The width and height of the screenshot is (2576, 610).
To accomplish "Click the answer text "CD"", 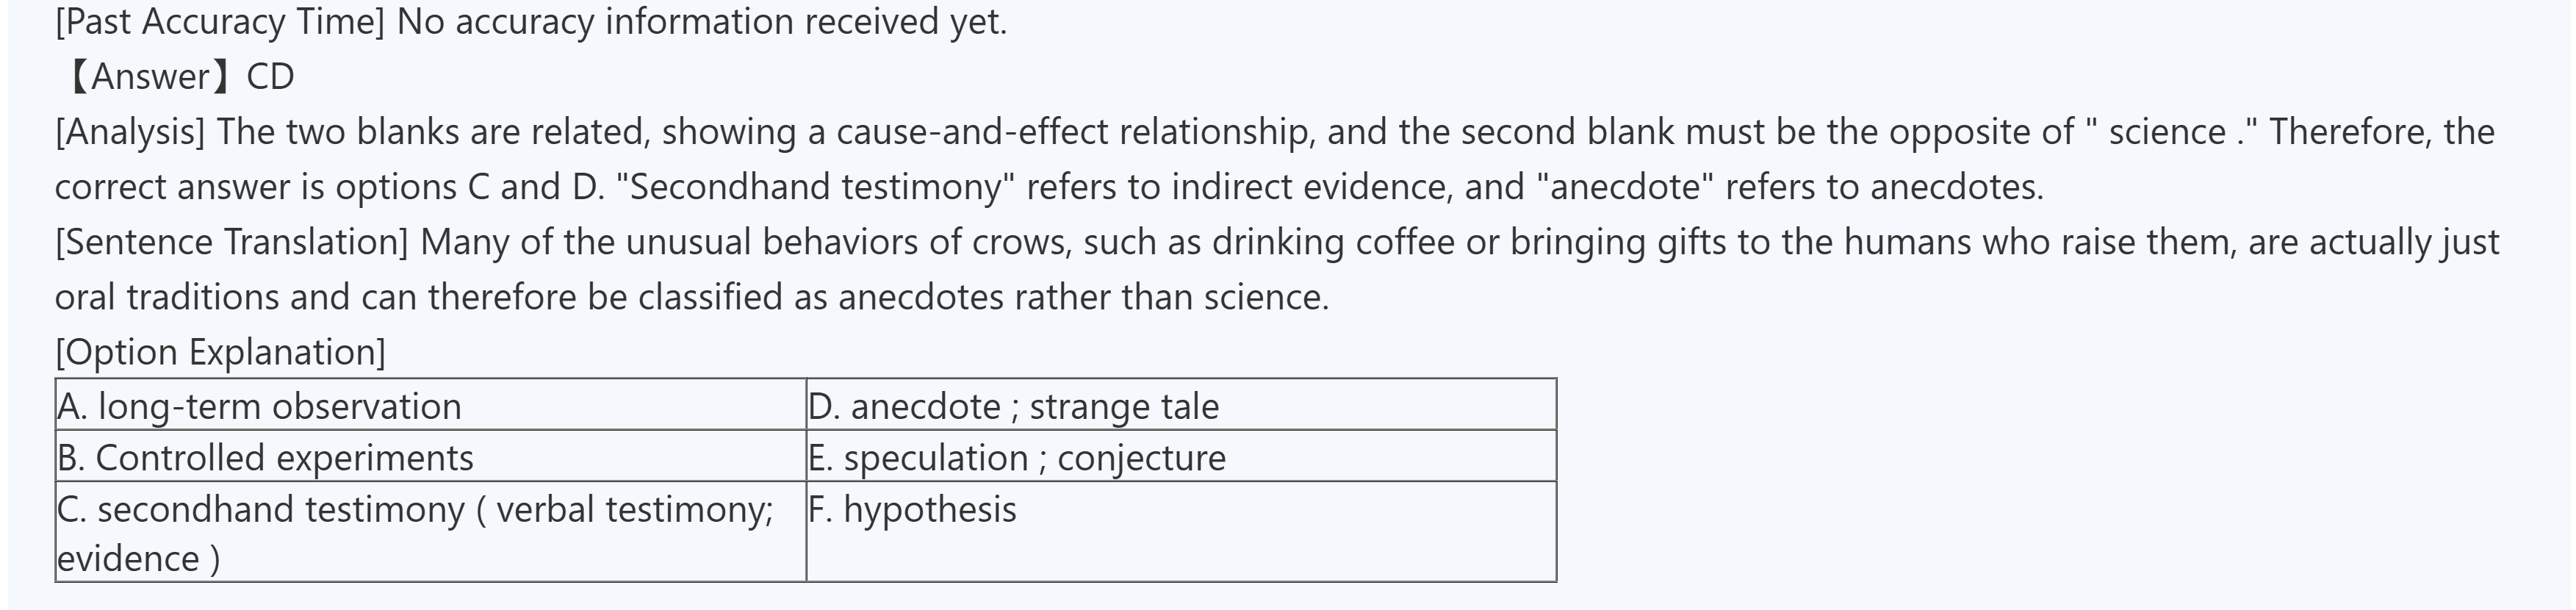I will (x=270, y=77).
